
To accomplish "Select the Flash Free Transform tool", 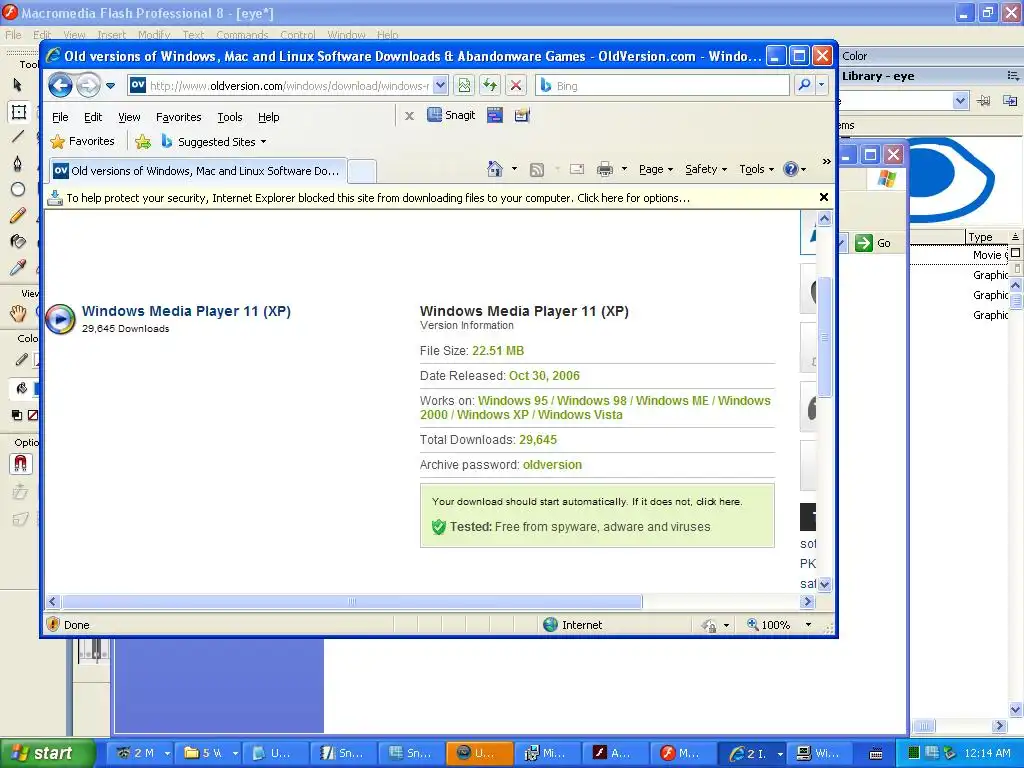I will coord(18,112).
